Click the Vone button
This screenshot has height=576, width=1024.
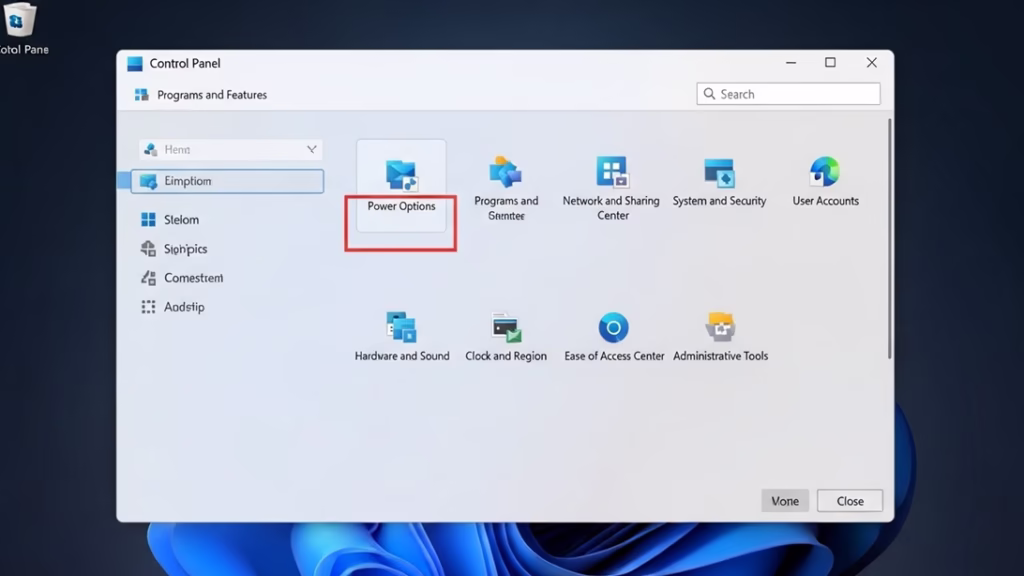click(x=784, y=501)
